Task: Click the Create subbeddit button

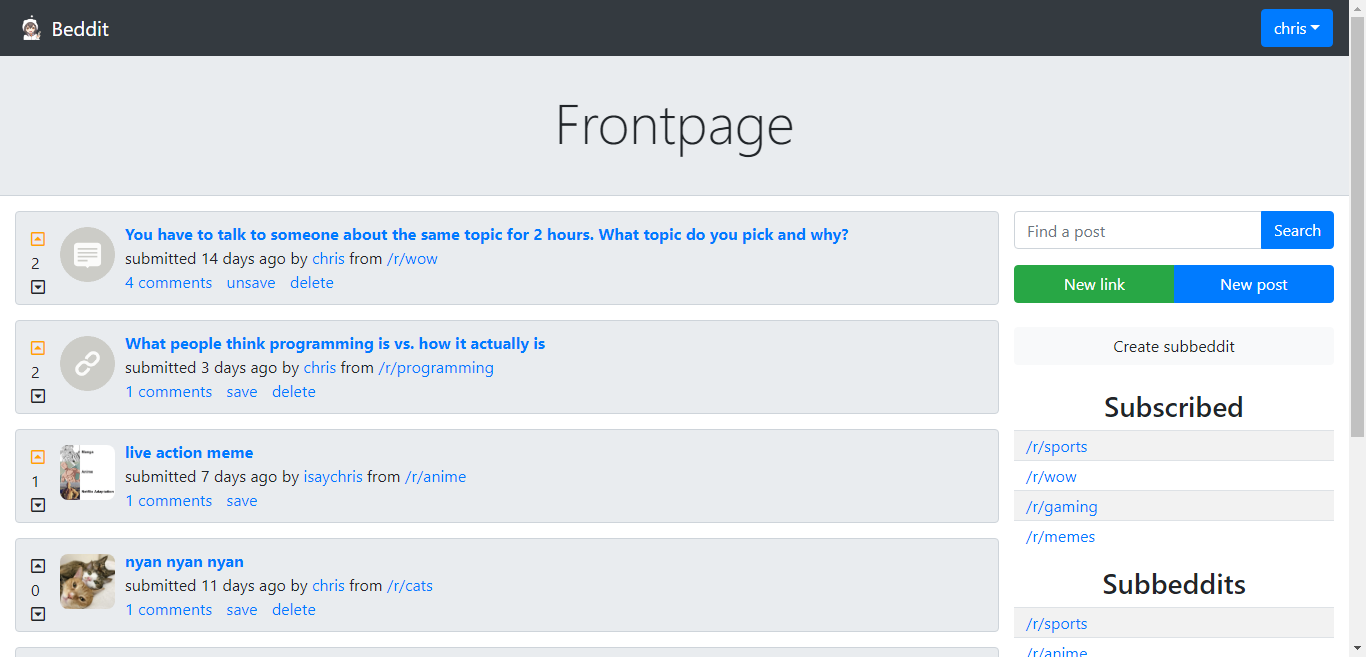Action: (x=1174, y=346)
